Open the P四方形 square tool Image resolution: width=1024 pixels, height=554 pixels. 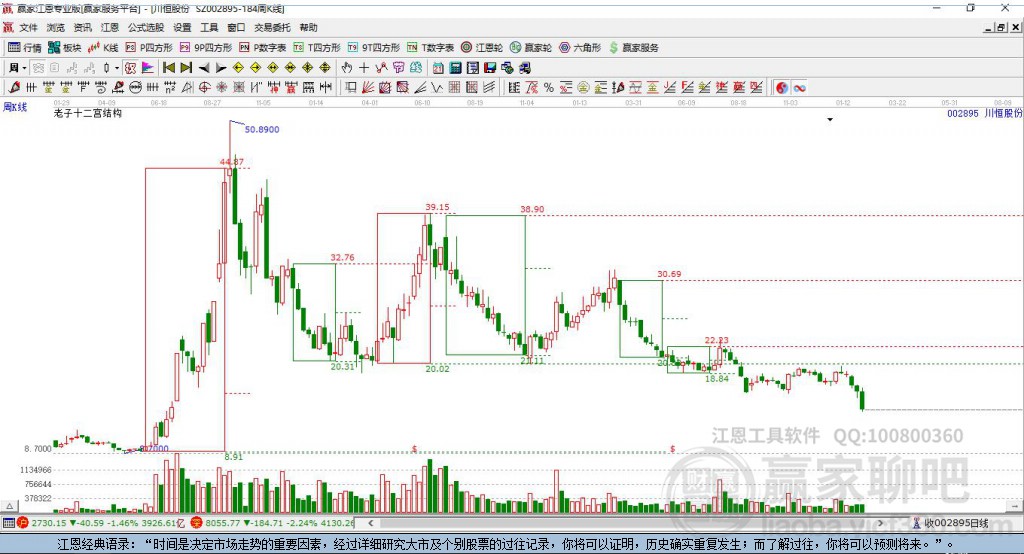point(149,48)
